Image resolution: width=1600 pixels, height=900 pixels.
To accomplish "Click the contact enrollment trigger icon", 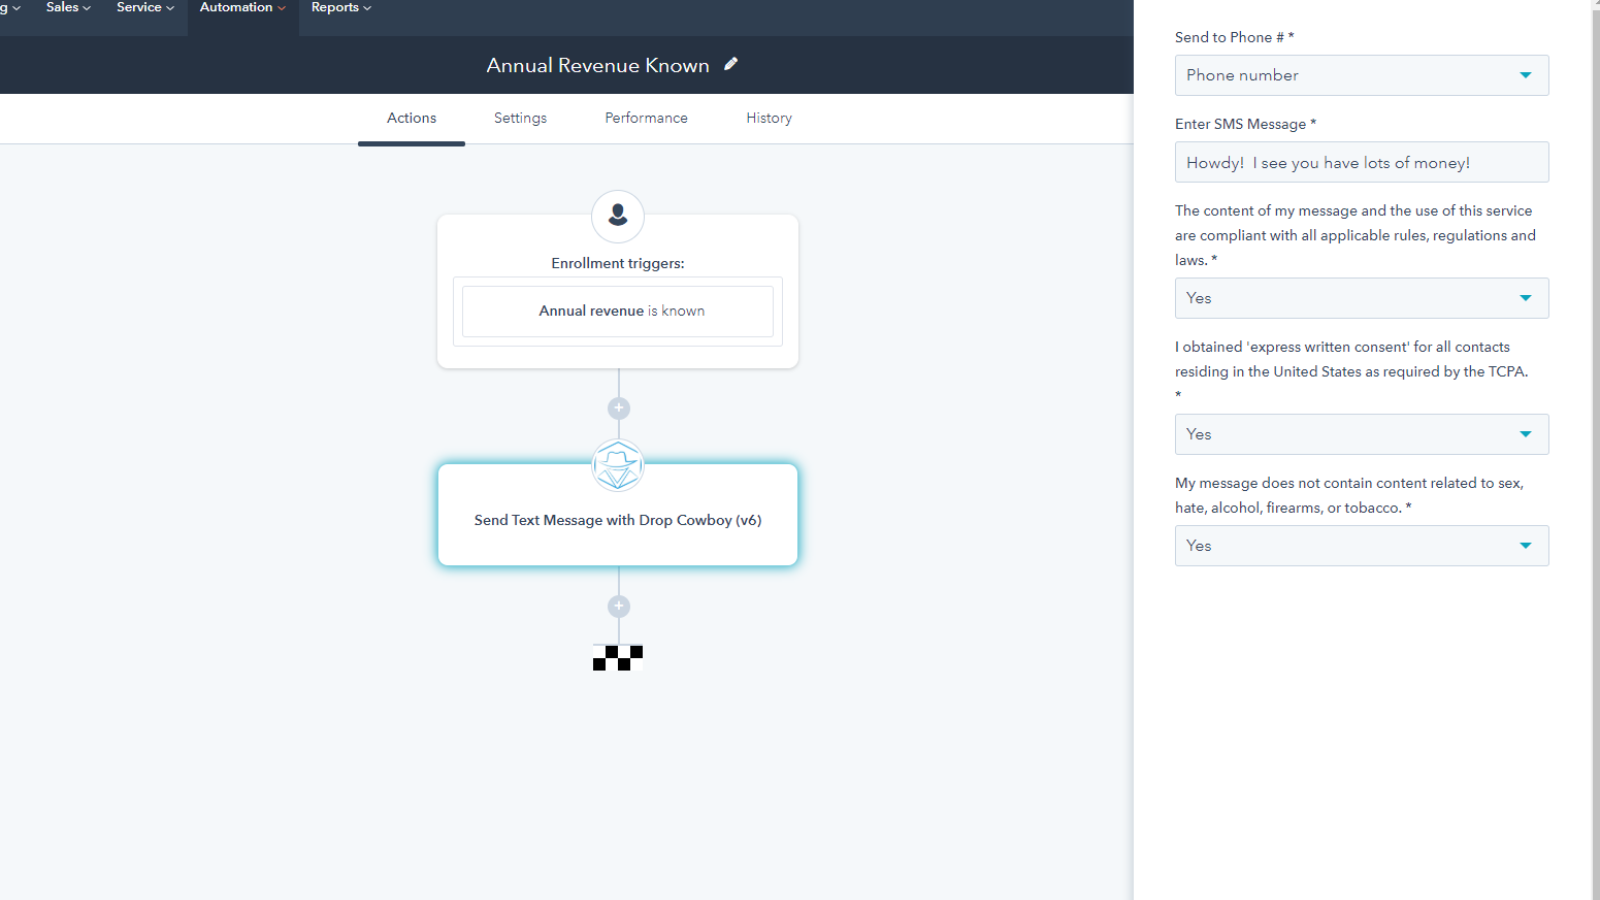I will [x=618, y=216].
